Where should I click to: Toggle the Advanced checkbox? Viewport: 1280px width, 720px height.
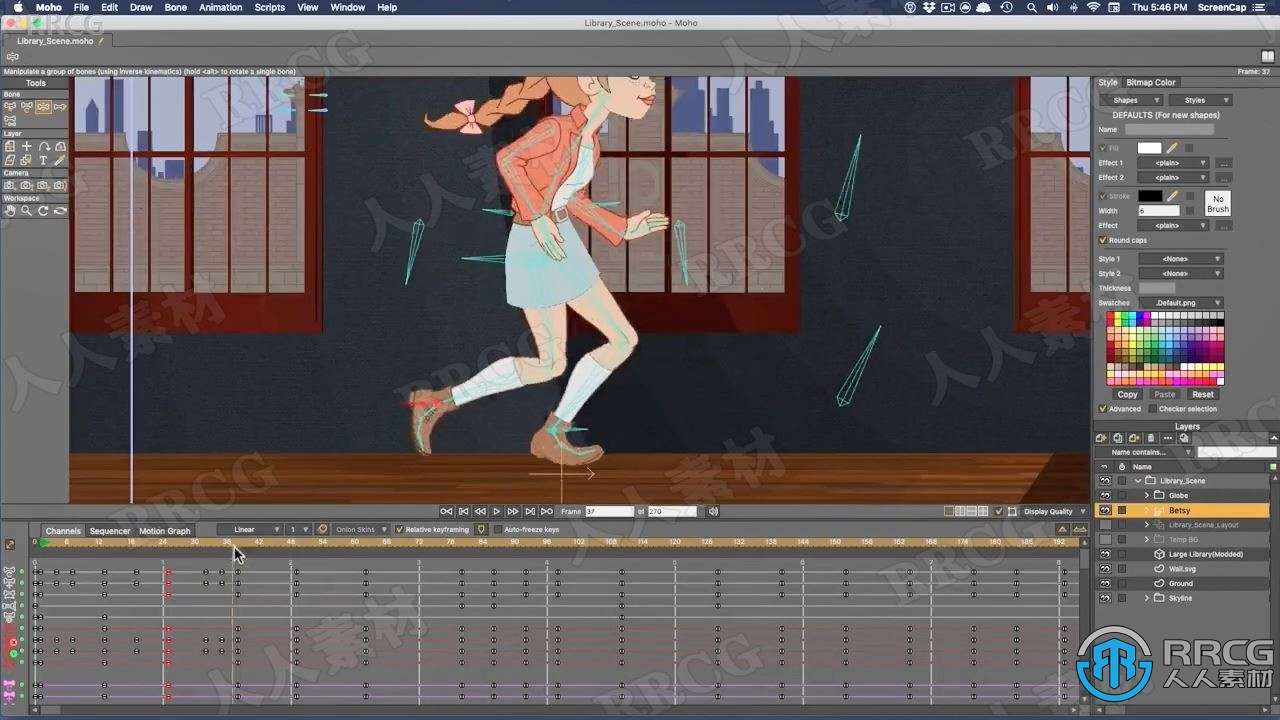click(1103, 408)
